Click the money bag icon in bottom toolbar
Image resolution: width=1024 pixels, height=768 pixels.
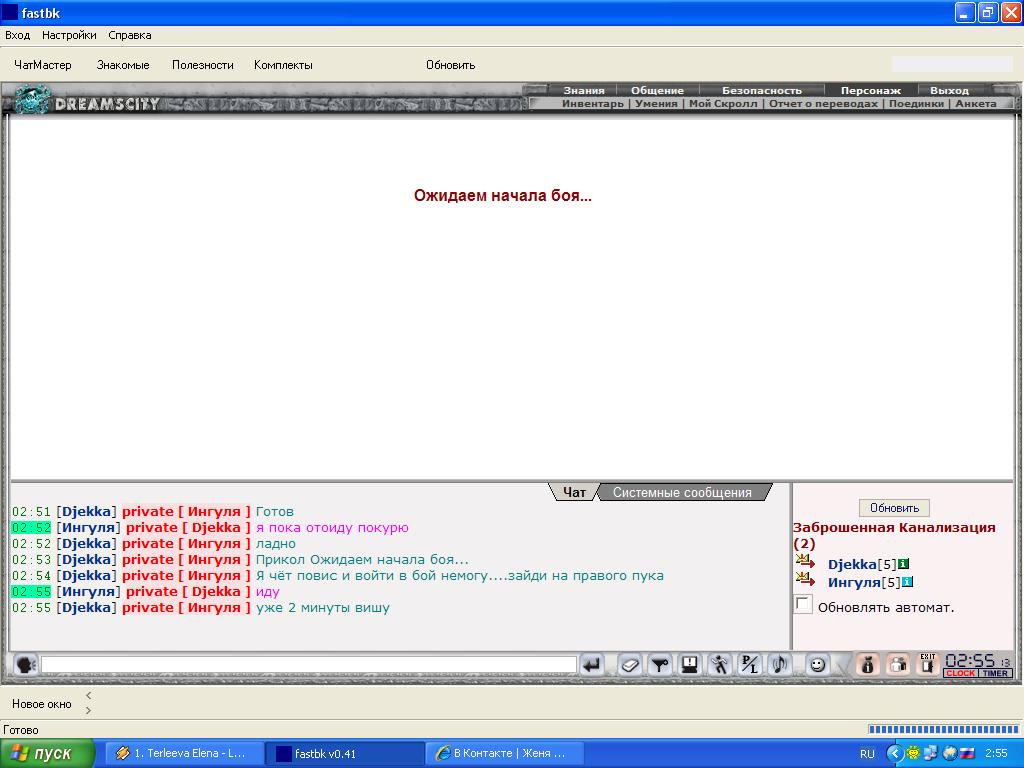click(x=867, y=665)
